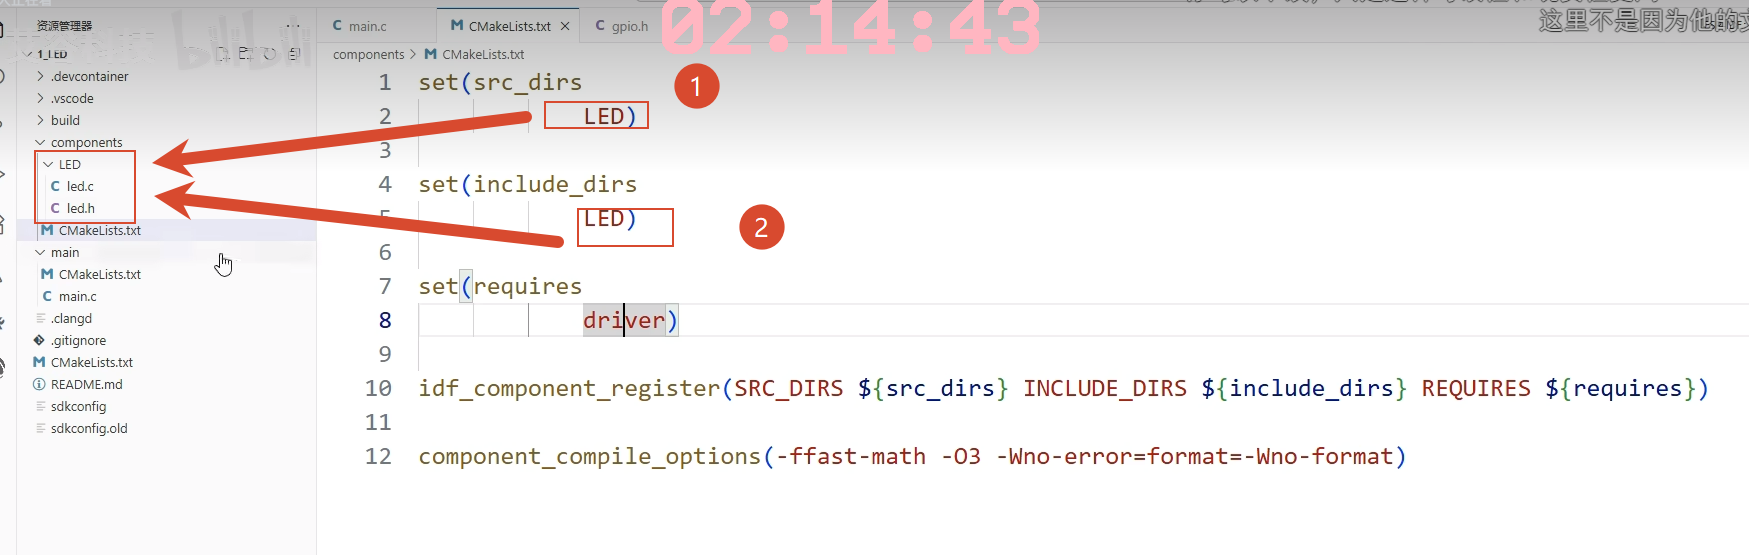Click the file icon beside .clangd
Screen dimensions: 1749x555
41,318
